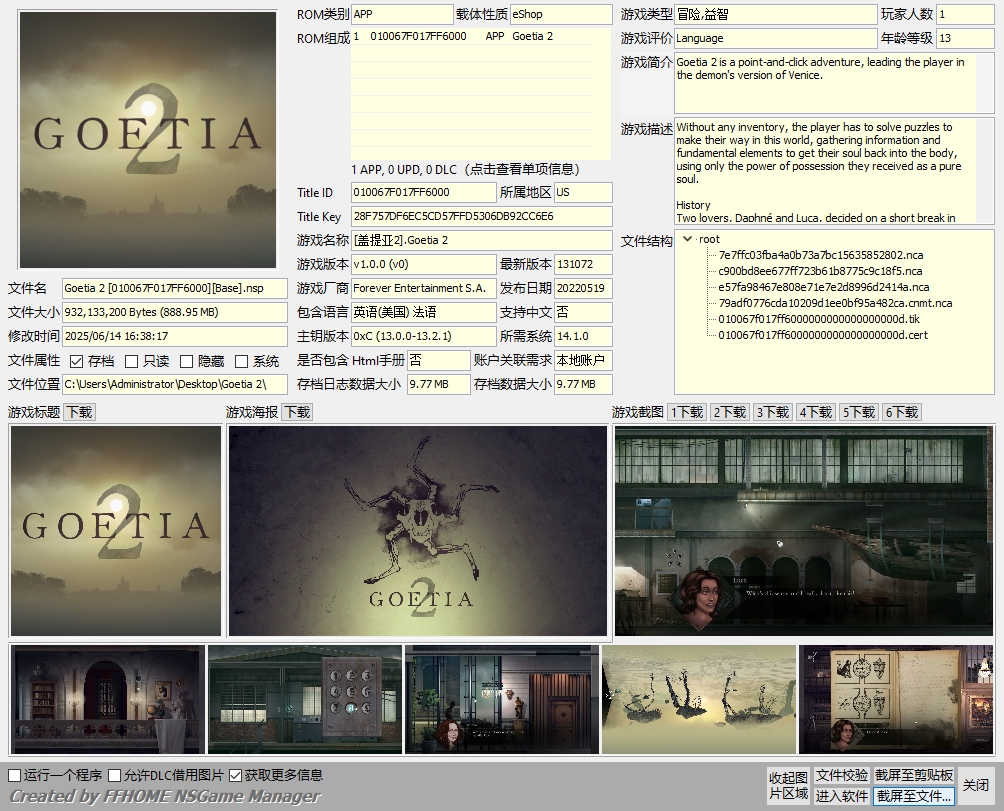
Task: Select the .tik ticket file entry
Action: point(818,319)
